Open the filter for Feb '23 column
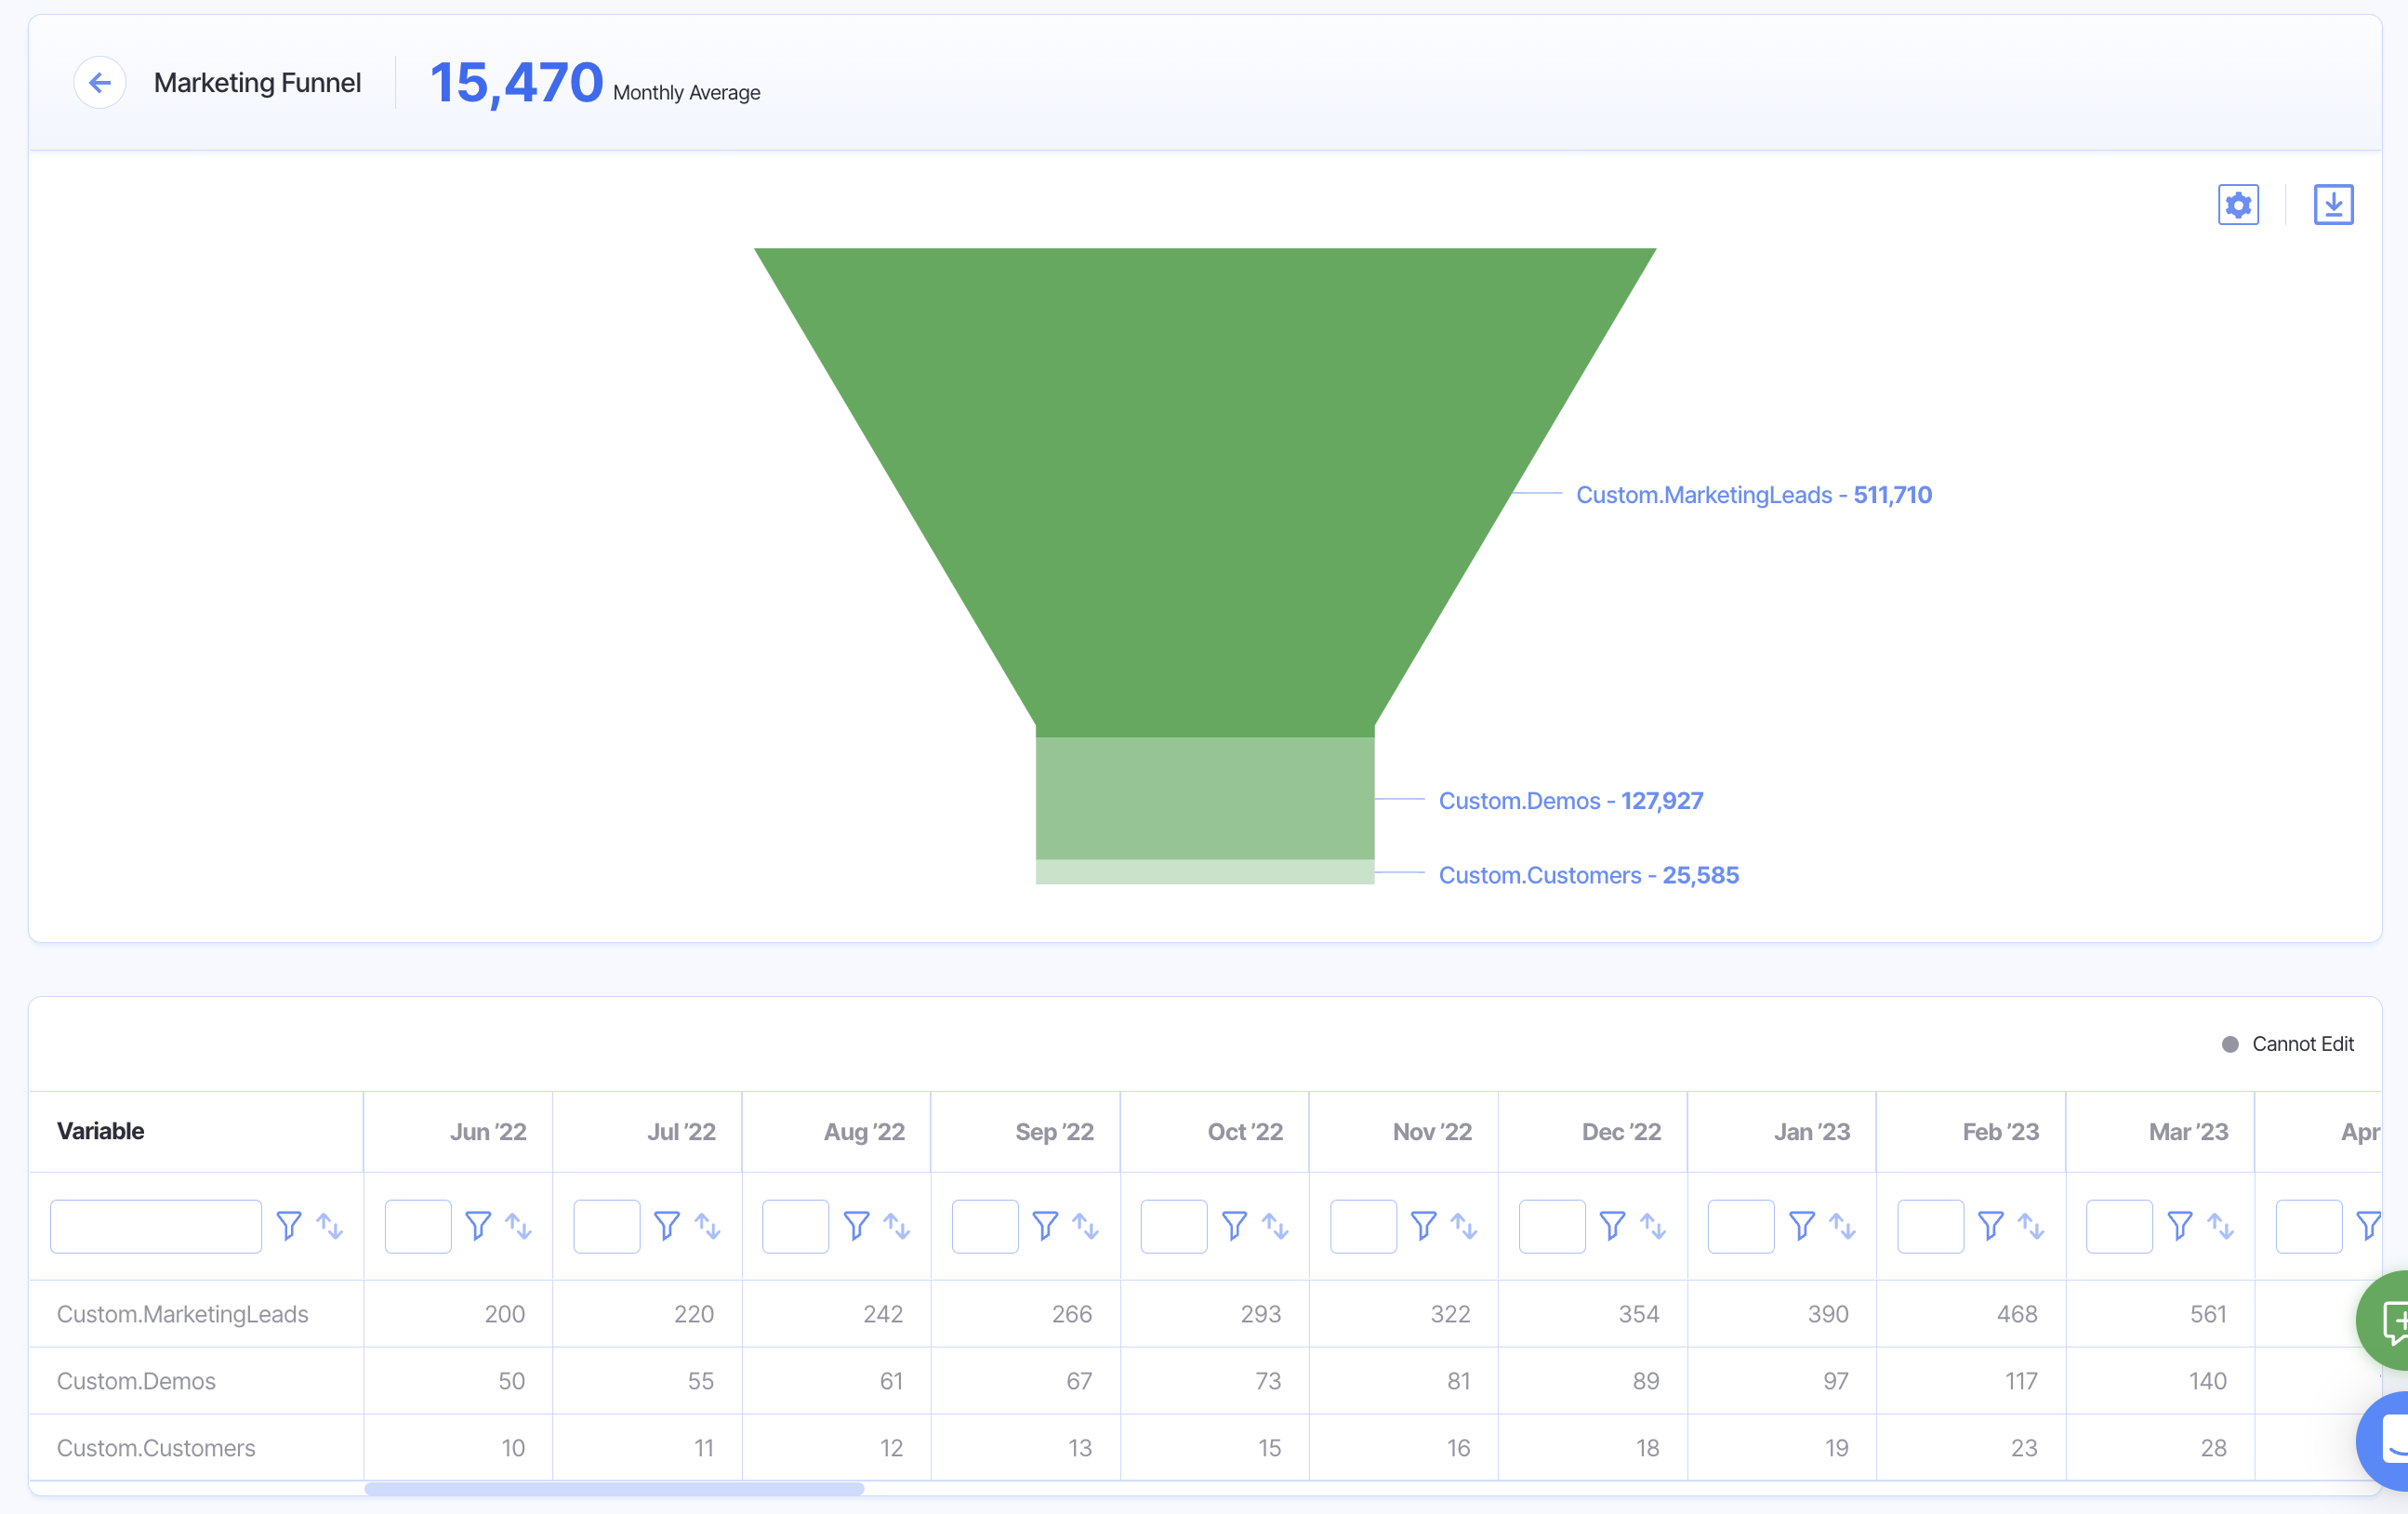This screenshot has width=2408, height=1514. pos(1990,1225)
